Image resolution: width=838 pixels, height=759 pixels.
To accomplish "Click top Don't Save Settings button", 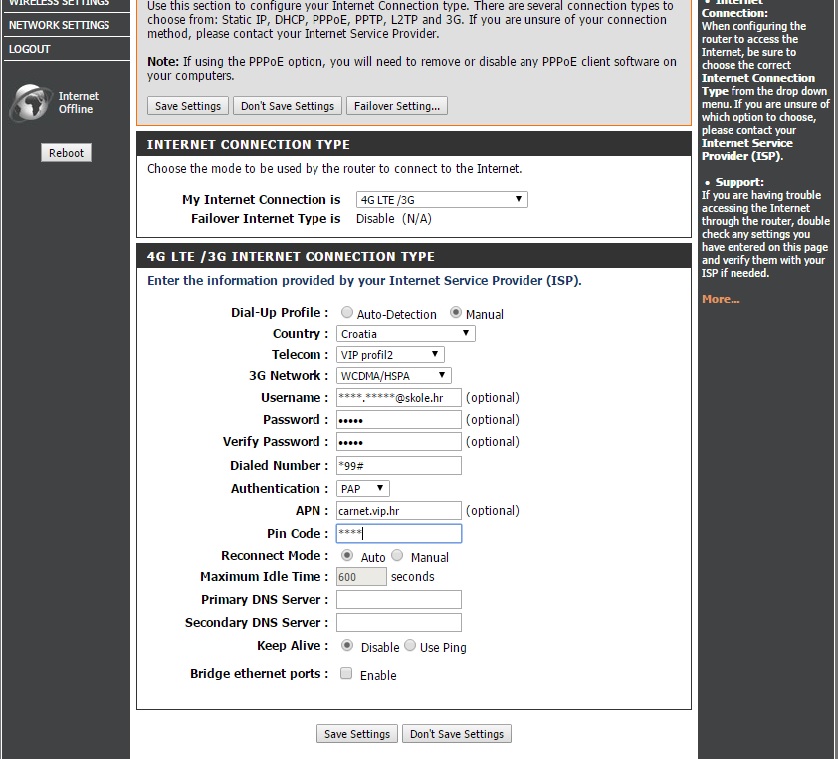I will coord(287,106).
